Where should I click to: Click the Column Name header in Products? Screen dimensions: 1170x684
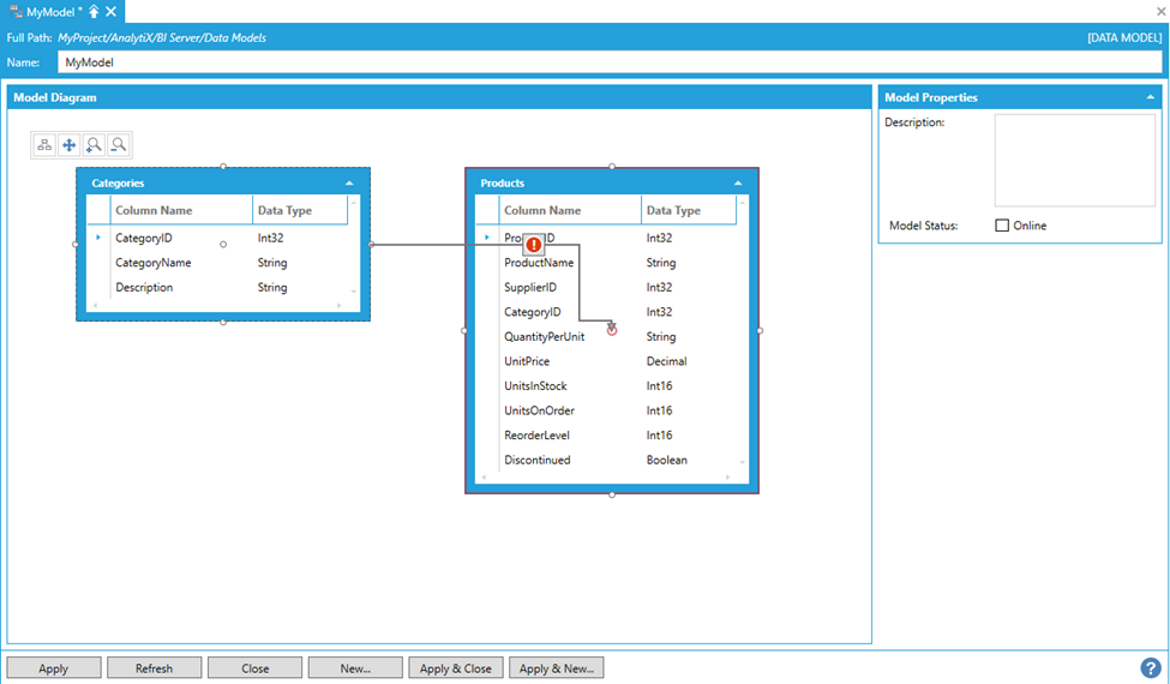(542, 211)
